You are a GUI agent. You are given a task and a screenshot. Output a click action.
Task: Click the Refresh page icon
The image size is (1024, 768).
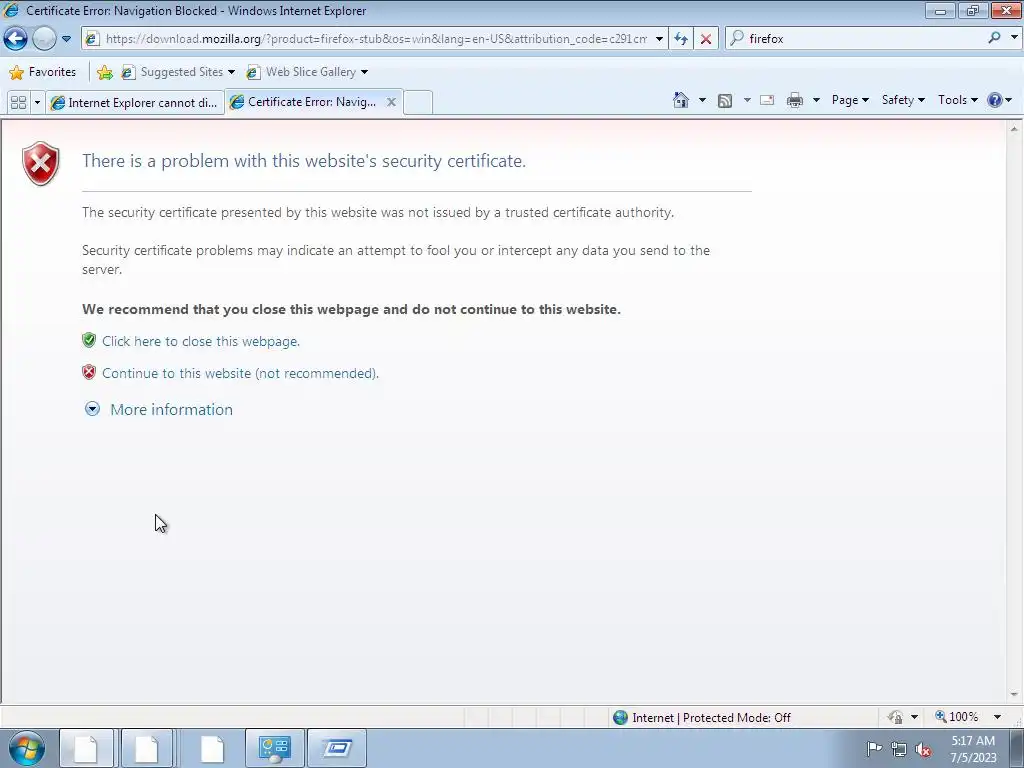point(681,39)
